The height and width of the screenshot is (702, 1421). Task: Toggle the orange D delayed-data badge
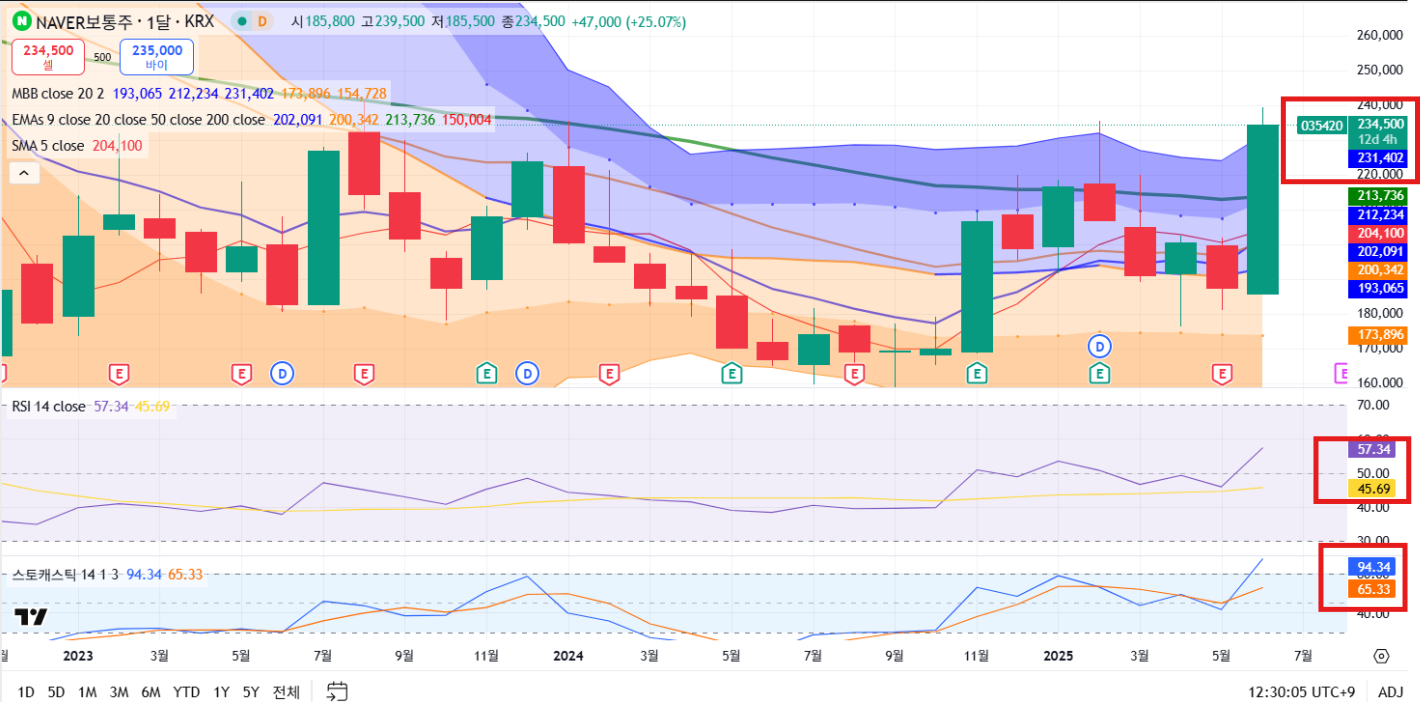(262, 21)
